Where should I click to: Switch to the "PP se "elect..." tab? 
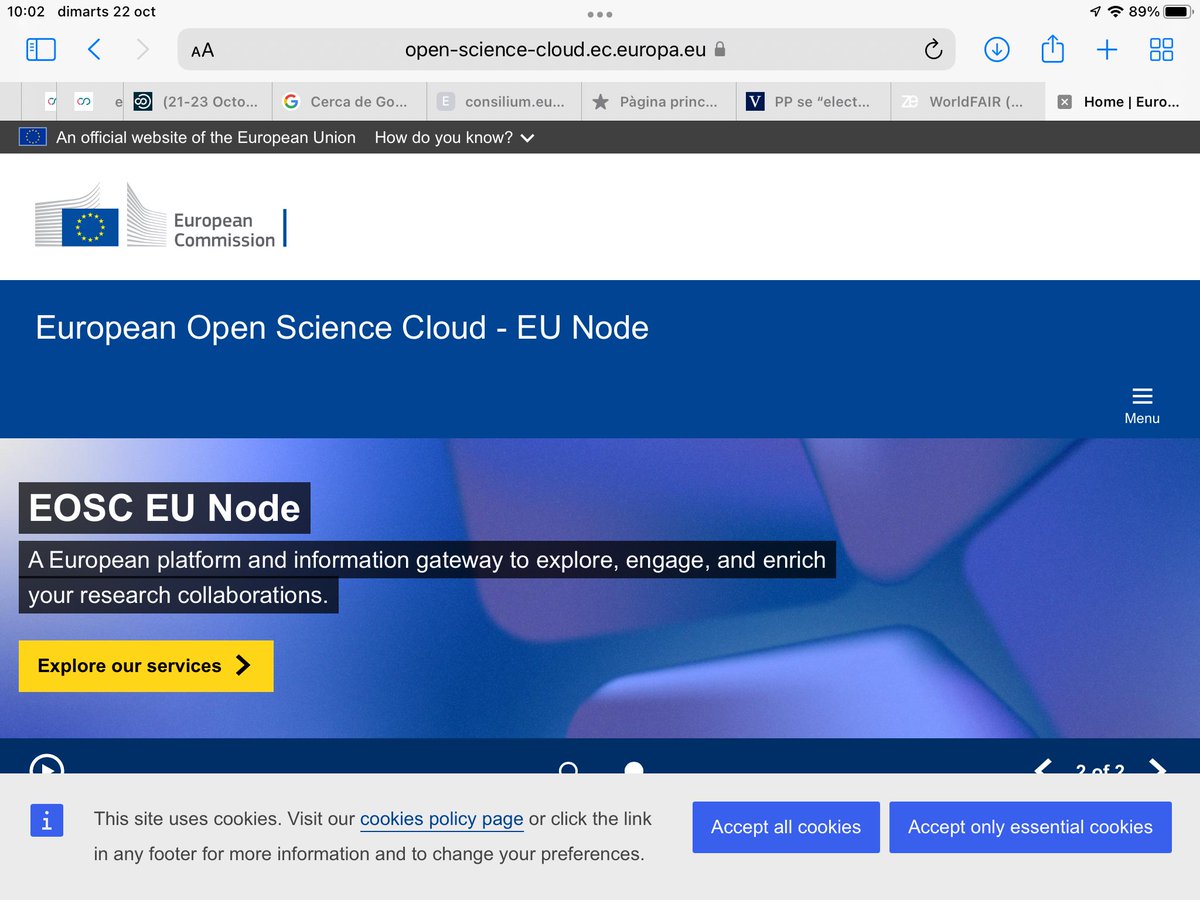(x=812, y=101)
